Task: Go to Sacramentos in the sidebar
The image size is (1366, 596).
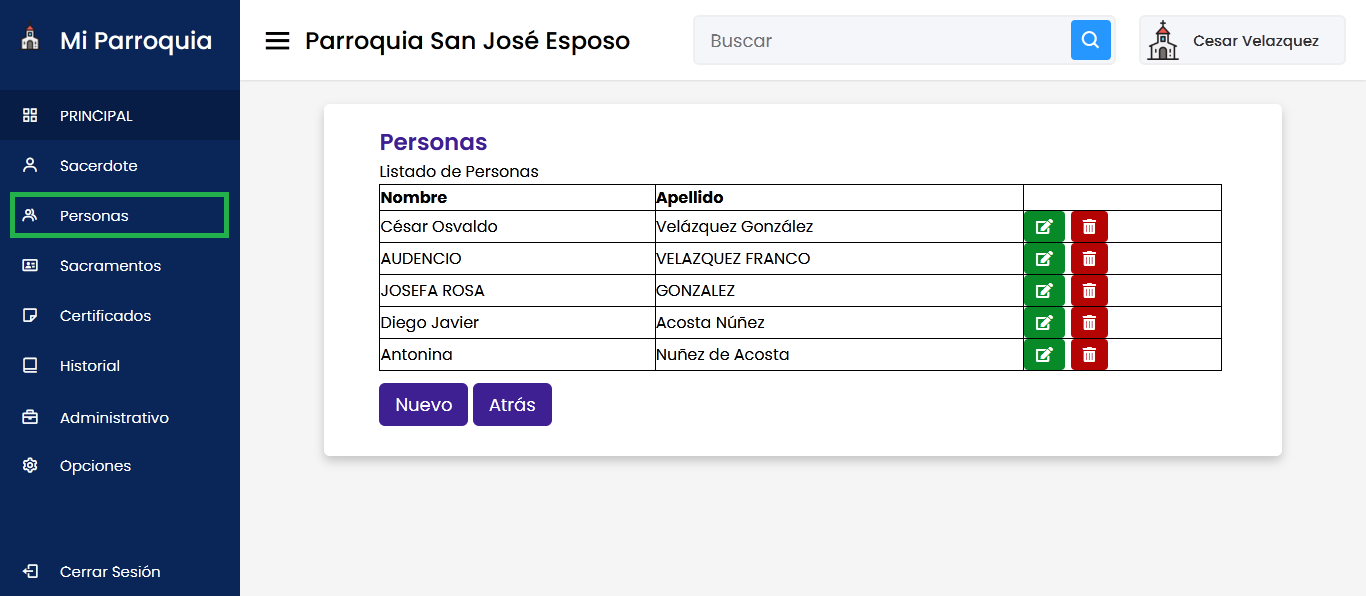Action: [x=110, y=266]
